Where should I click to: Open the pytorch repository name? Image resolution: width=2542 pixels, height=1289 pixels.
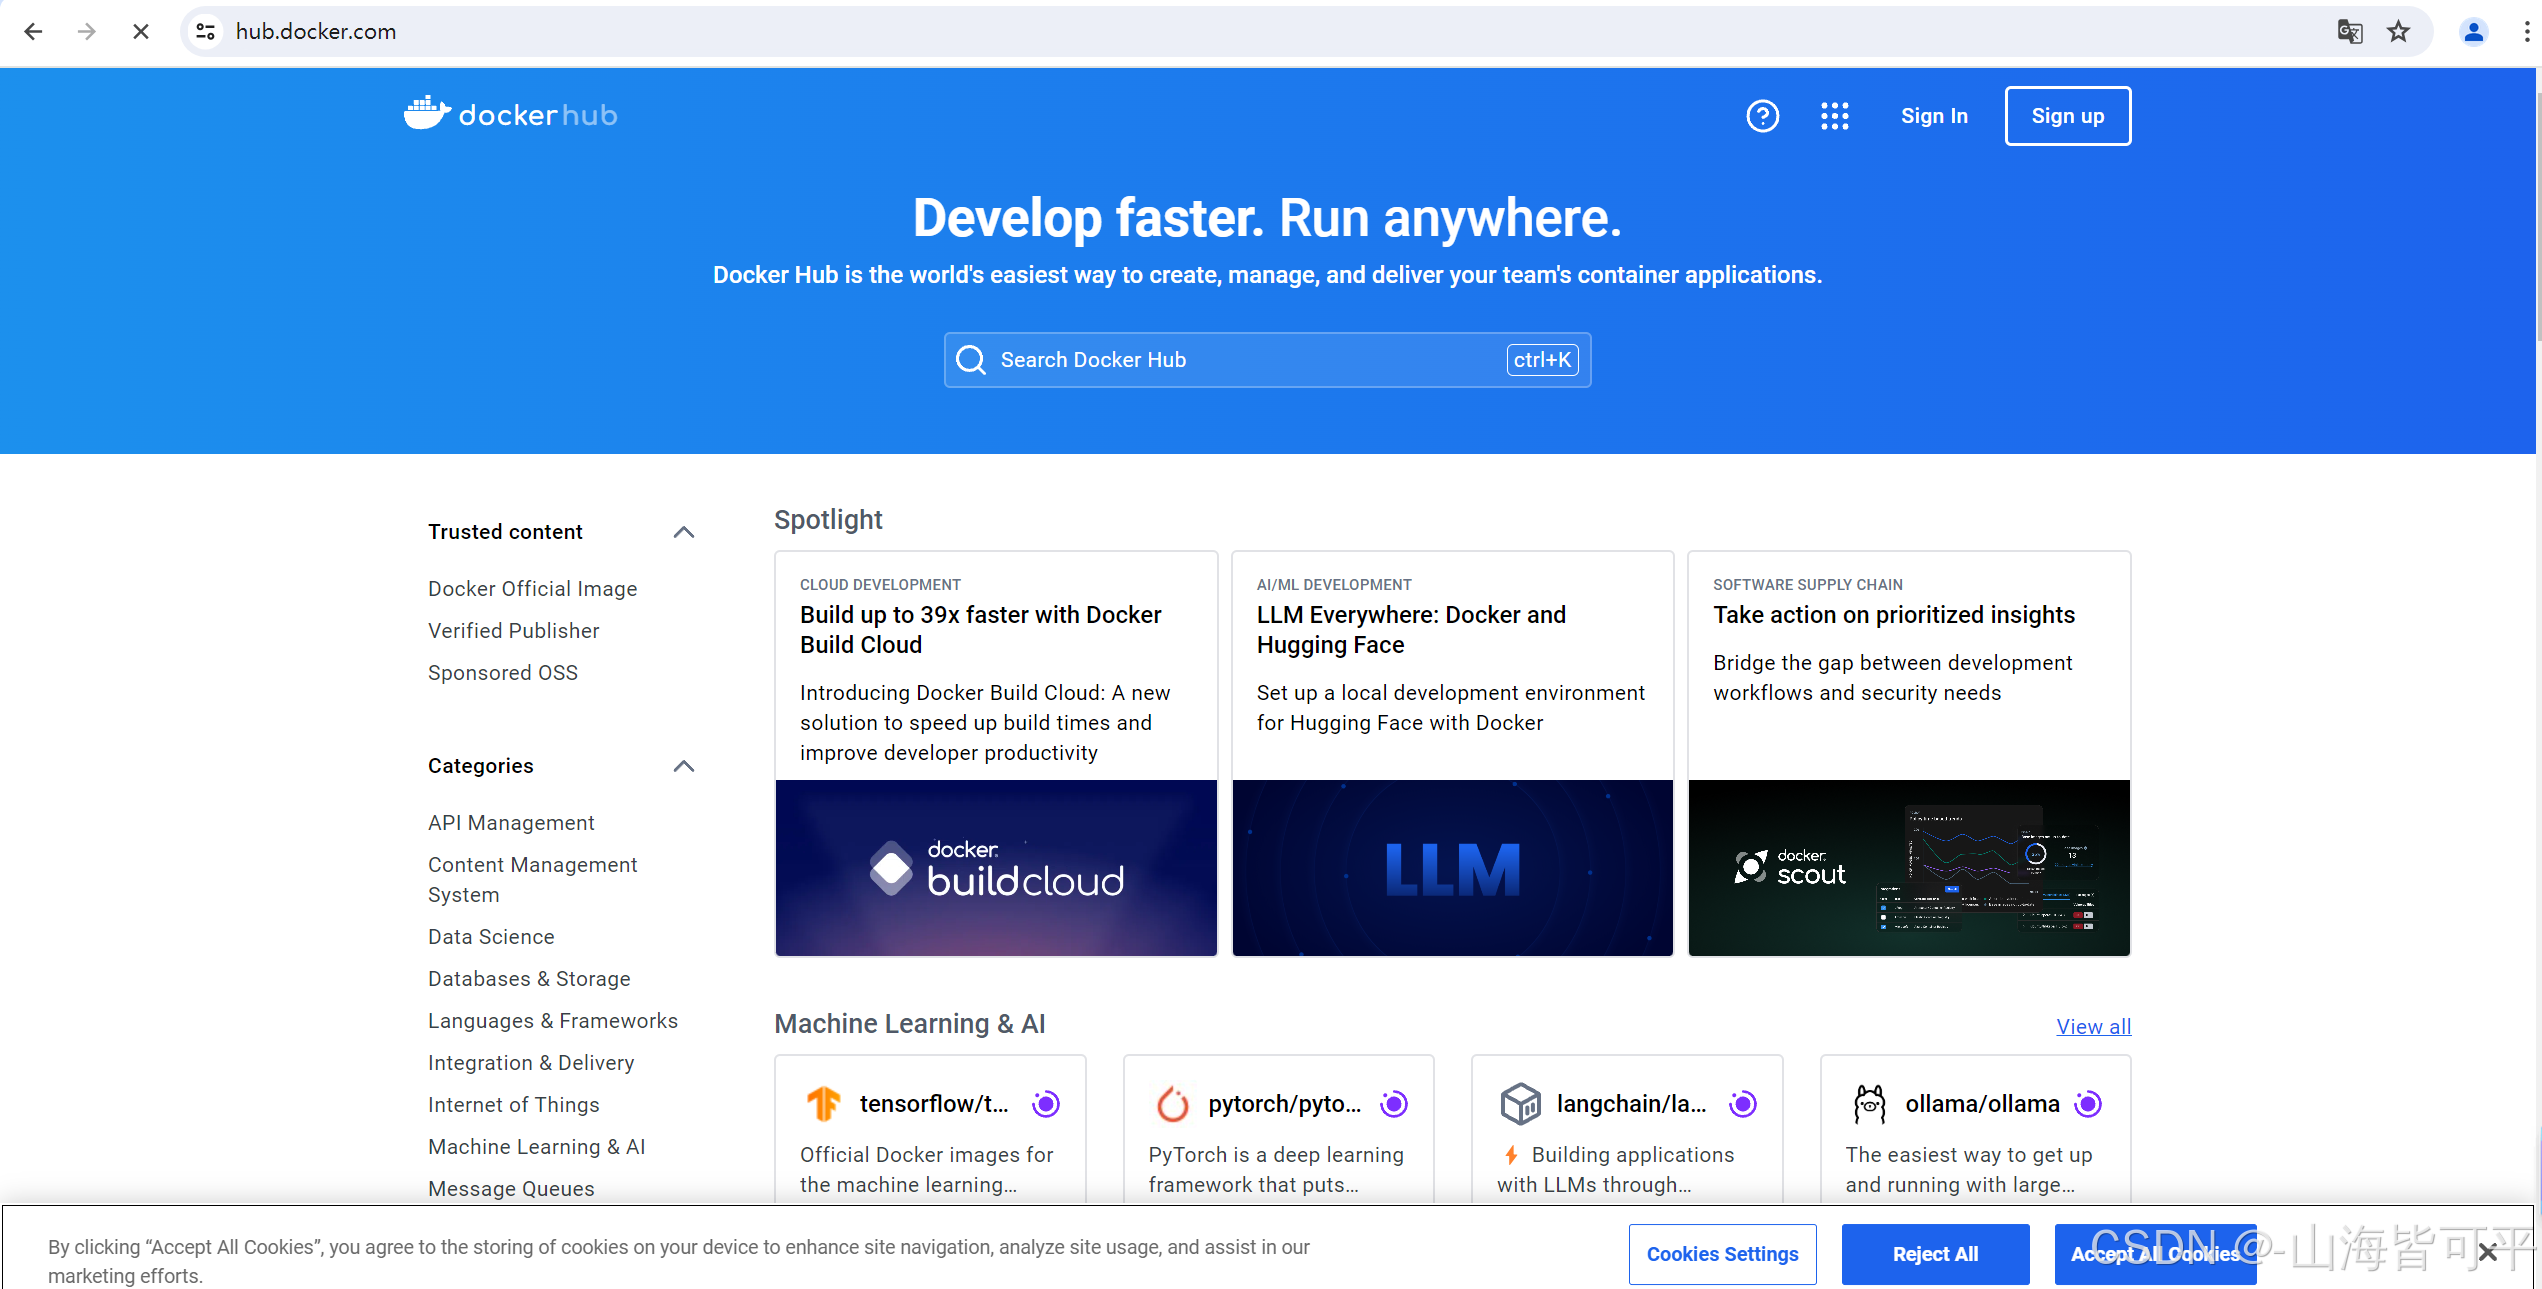(x=1284, y=1104)
